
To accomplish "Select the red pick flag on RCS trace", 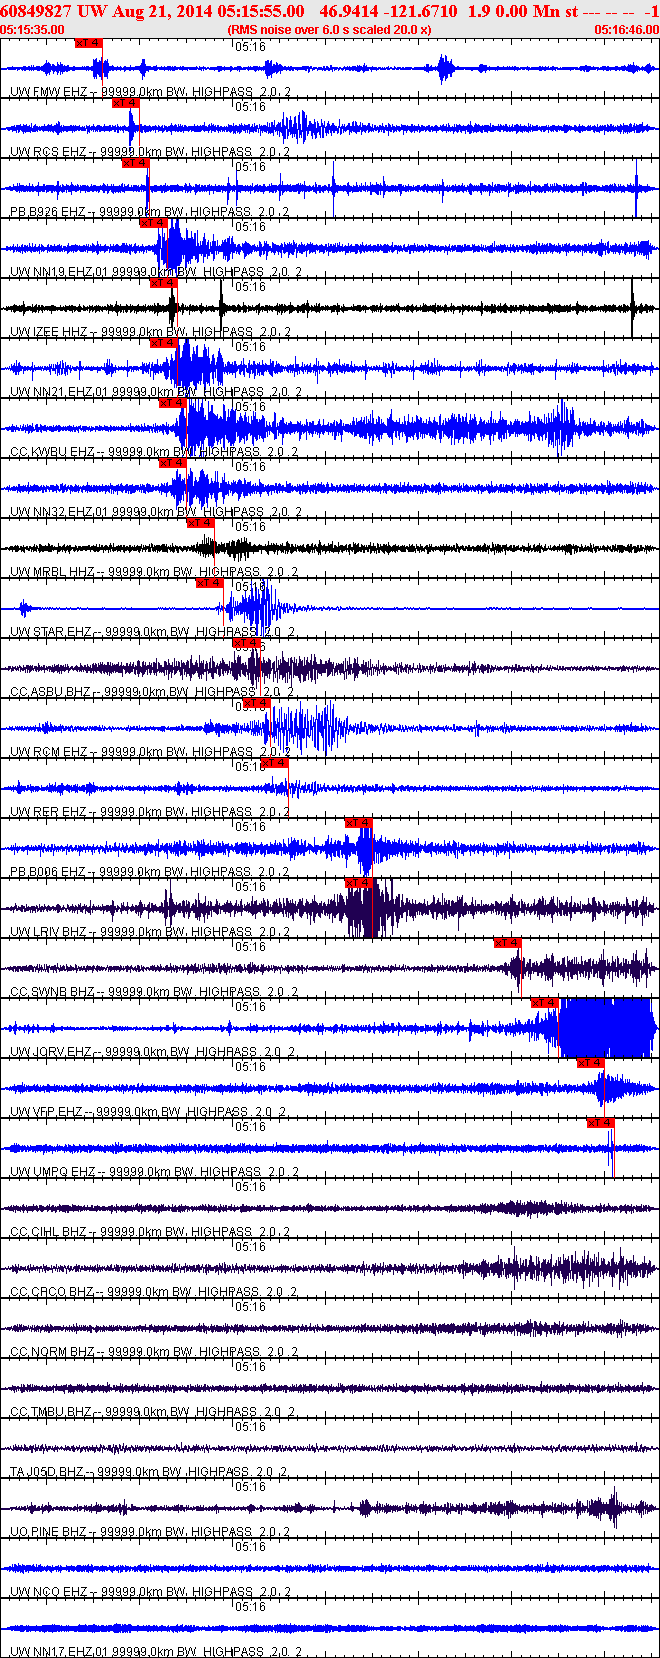I will point(125,103).
